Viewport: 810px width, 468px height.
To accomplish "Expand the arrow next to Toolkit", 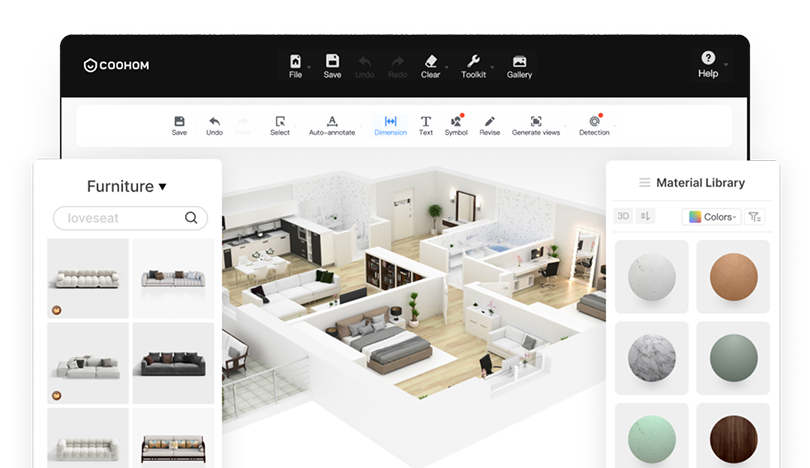I will point(492,67).
